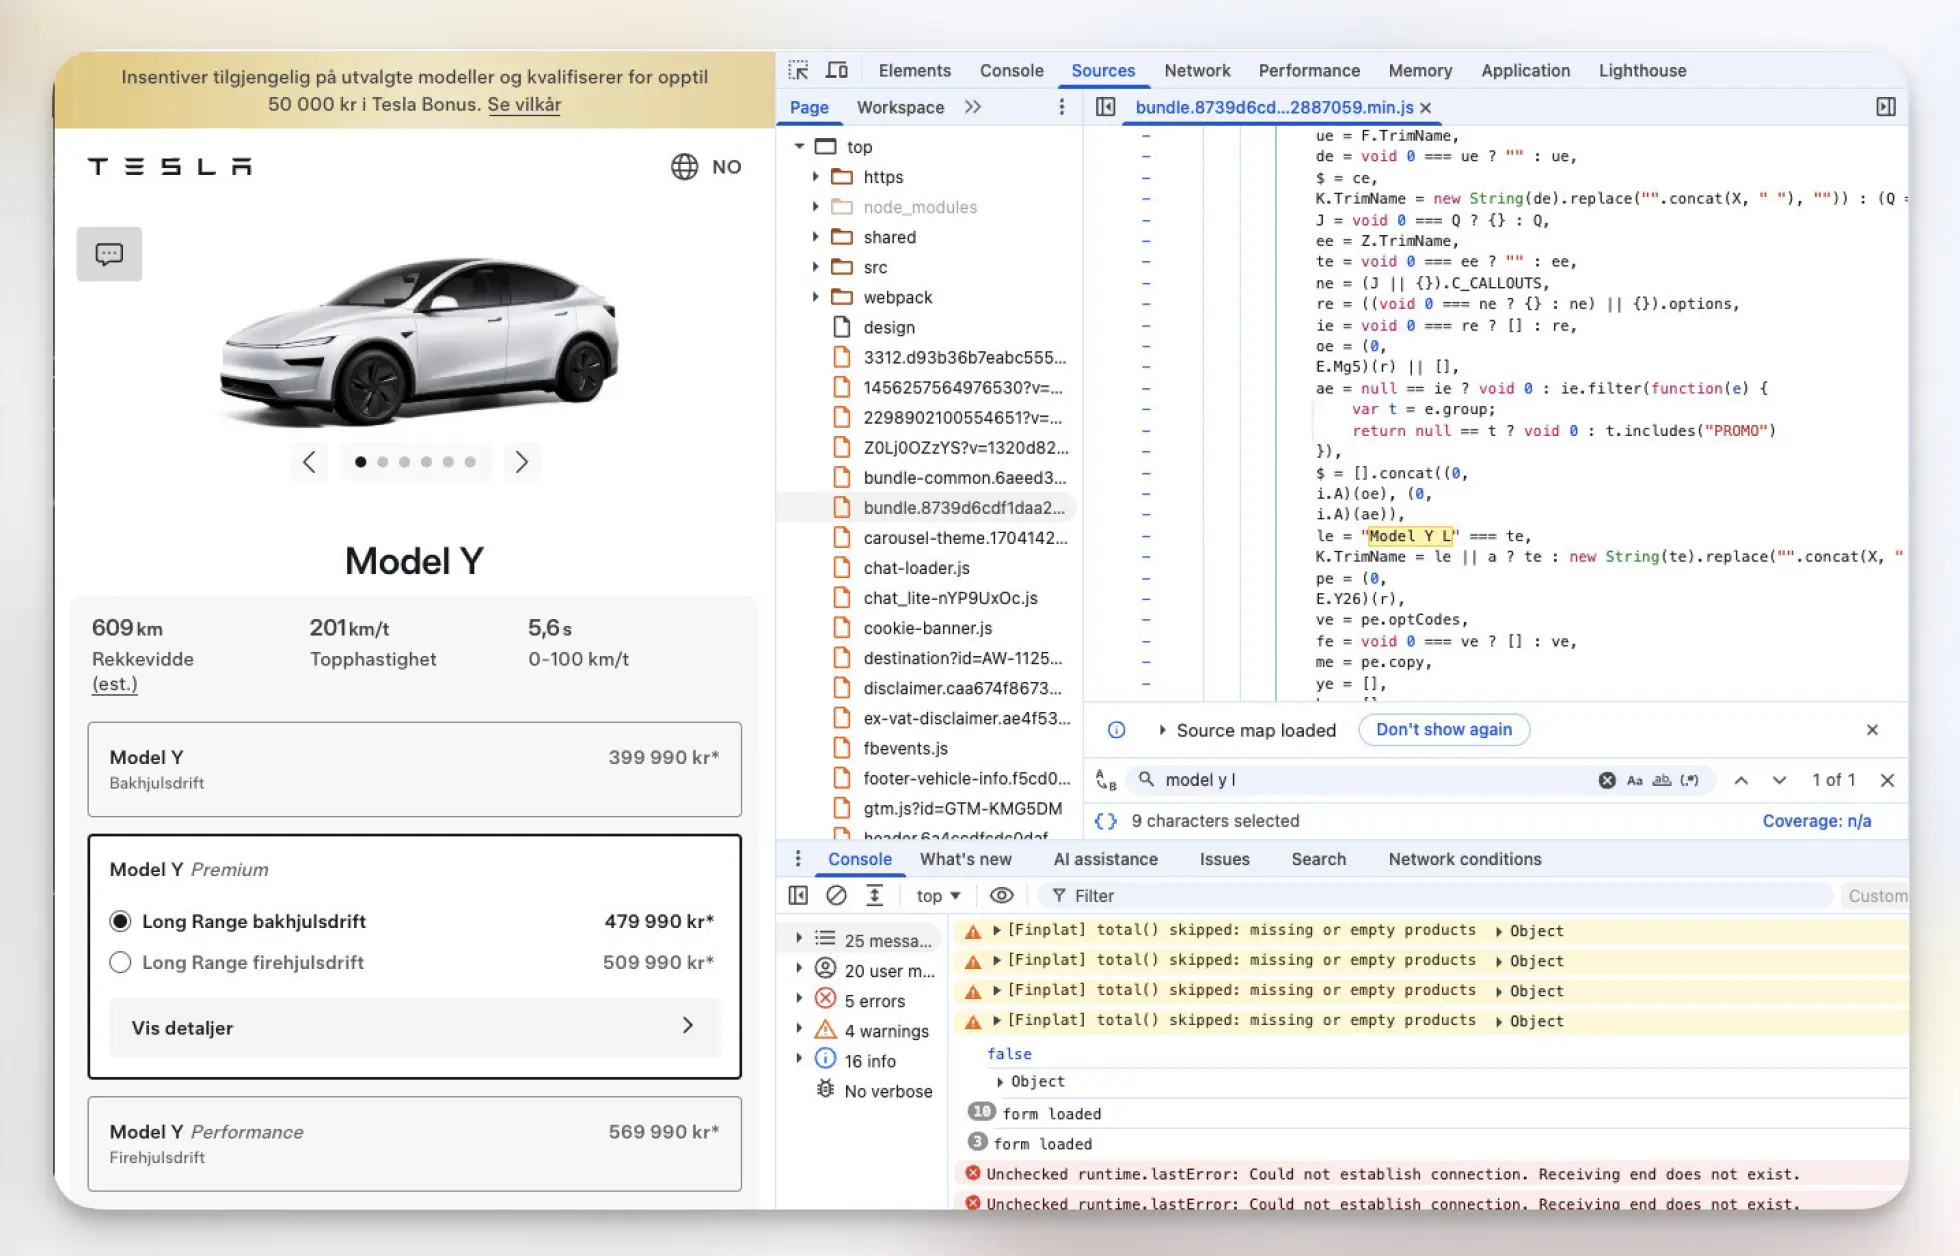
Task: Show more navigator tabs with chevrons
Action: click(x=972, y=107)
